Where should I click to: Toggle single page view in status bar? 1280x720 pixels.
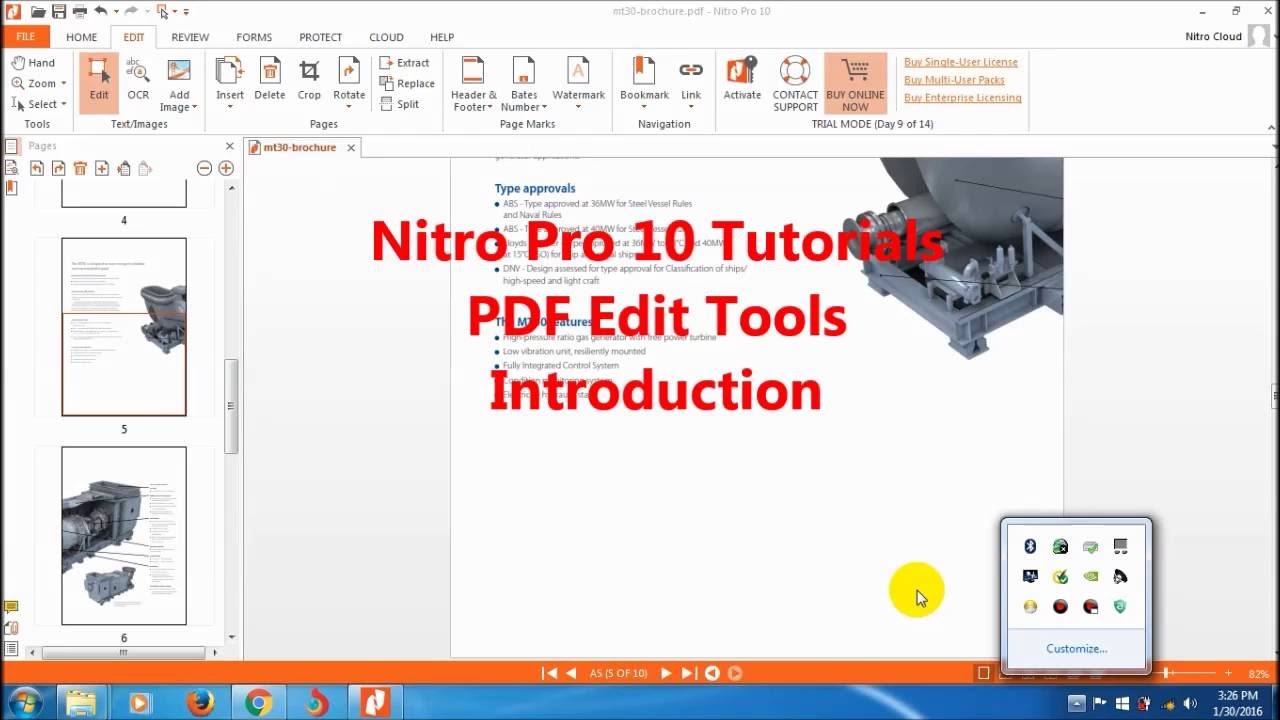click(x=983, y=673)
